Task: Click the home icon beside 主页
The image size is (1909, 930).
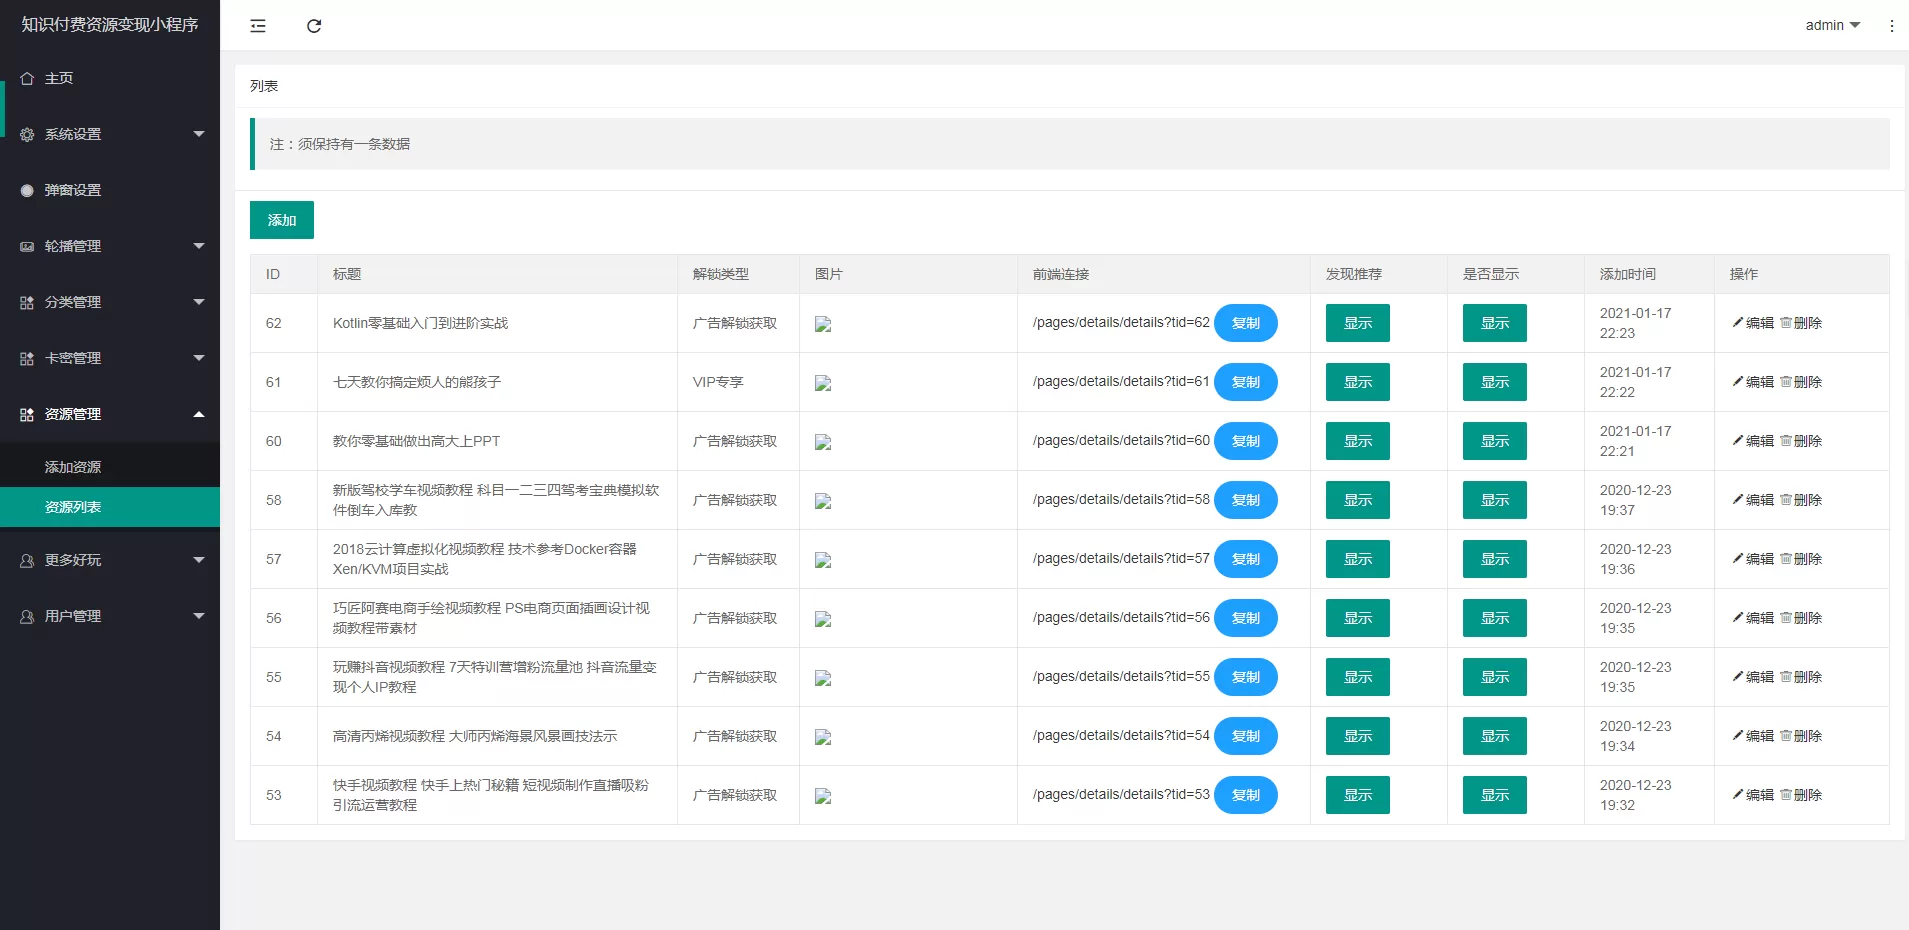Action: point(27,78)
